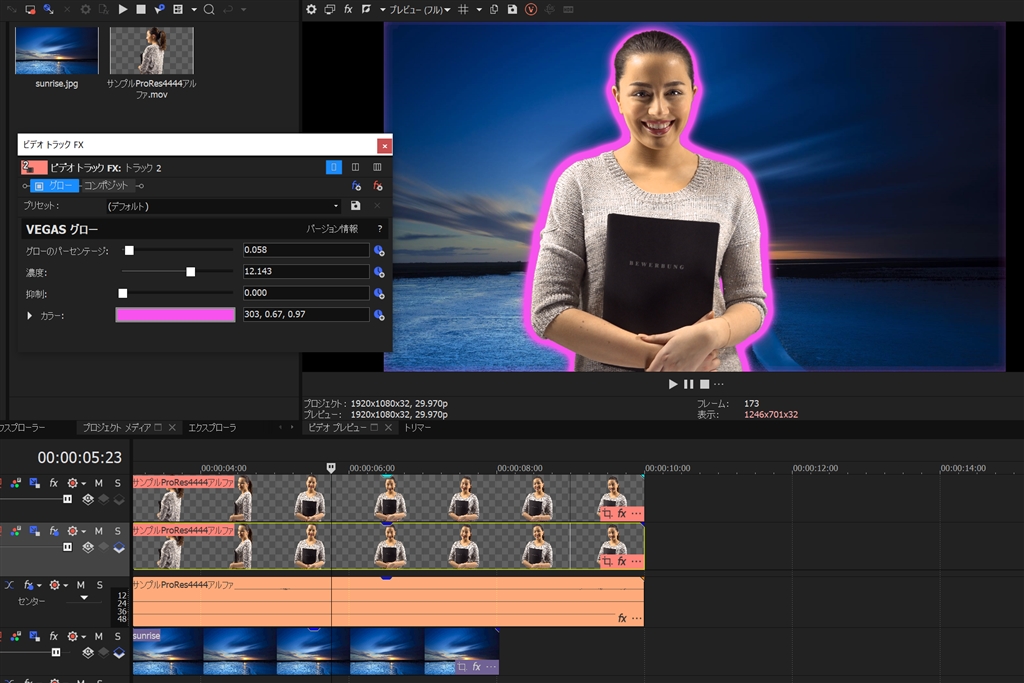Click the video output FX icon above preview

(x=348, y=9)
